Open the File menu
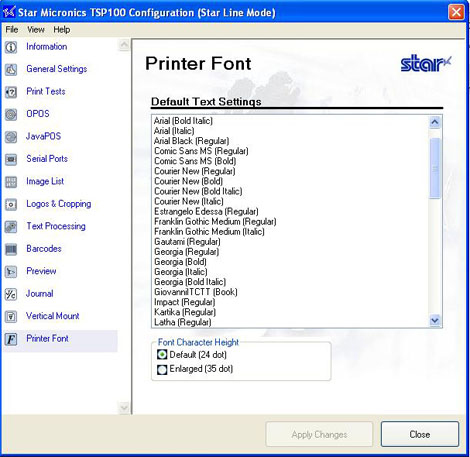 12,30
